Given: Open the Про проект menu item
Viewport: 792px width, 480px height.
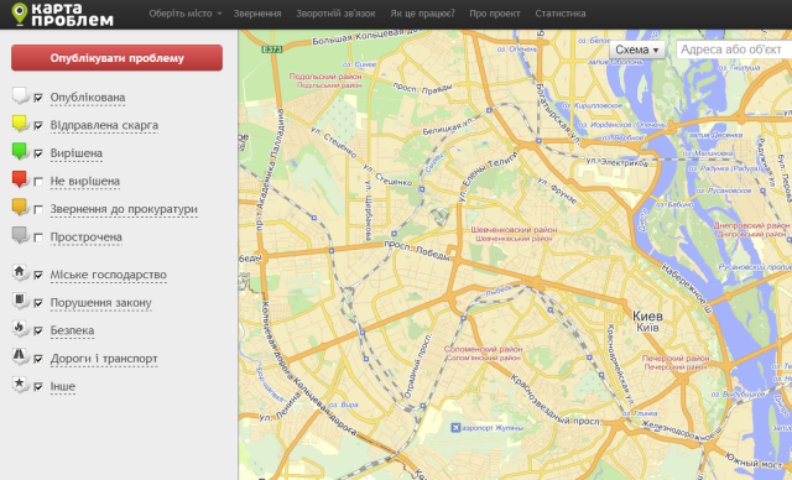Looking at the screenshot, I should [494, 14].
